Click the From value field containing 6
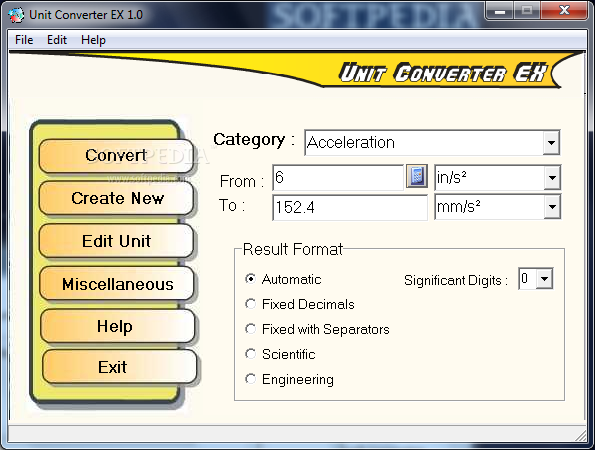The height and width of the screenshot is (450, 595). click(x=338, y=178)
